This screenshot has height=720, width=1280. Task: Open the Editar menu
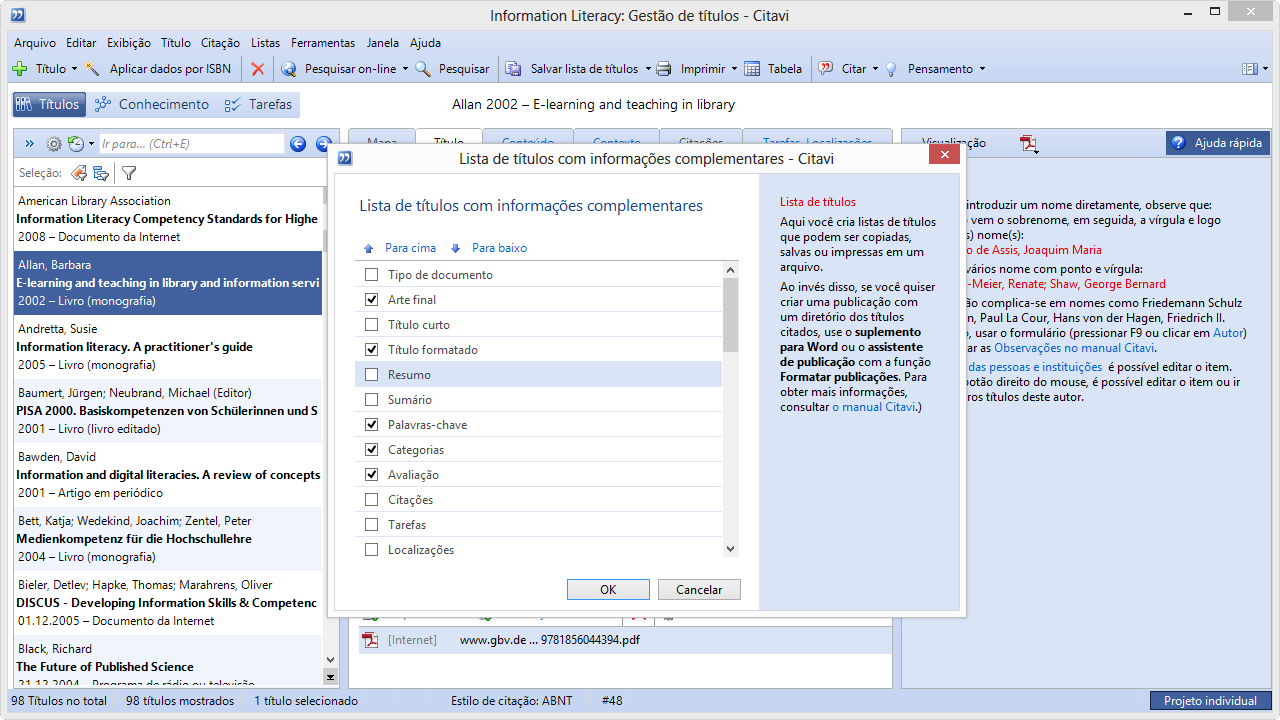click(81, 43)
